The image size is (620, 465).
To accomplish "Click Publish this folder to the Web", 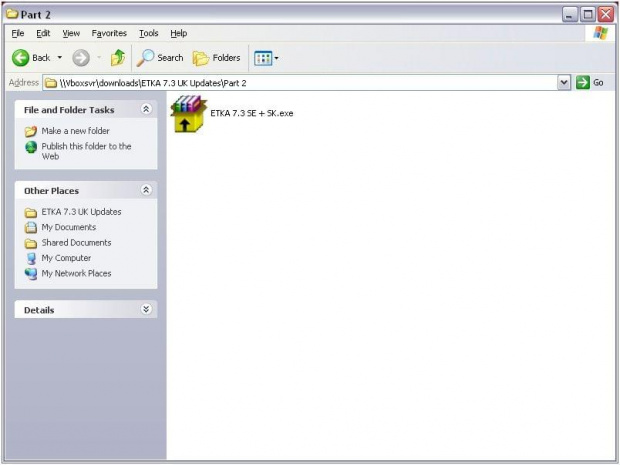I will [x=86, y=151].
